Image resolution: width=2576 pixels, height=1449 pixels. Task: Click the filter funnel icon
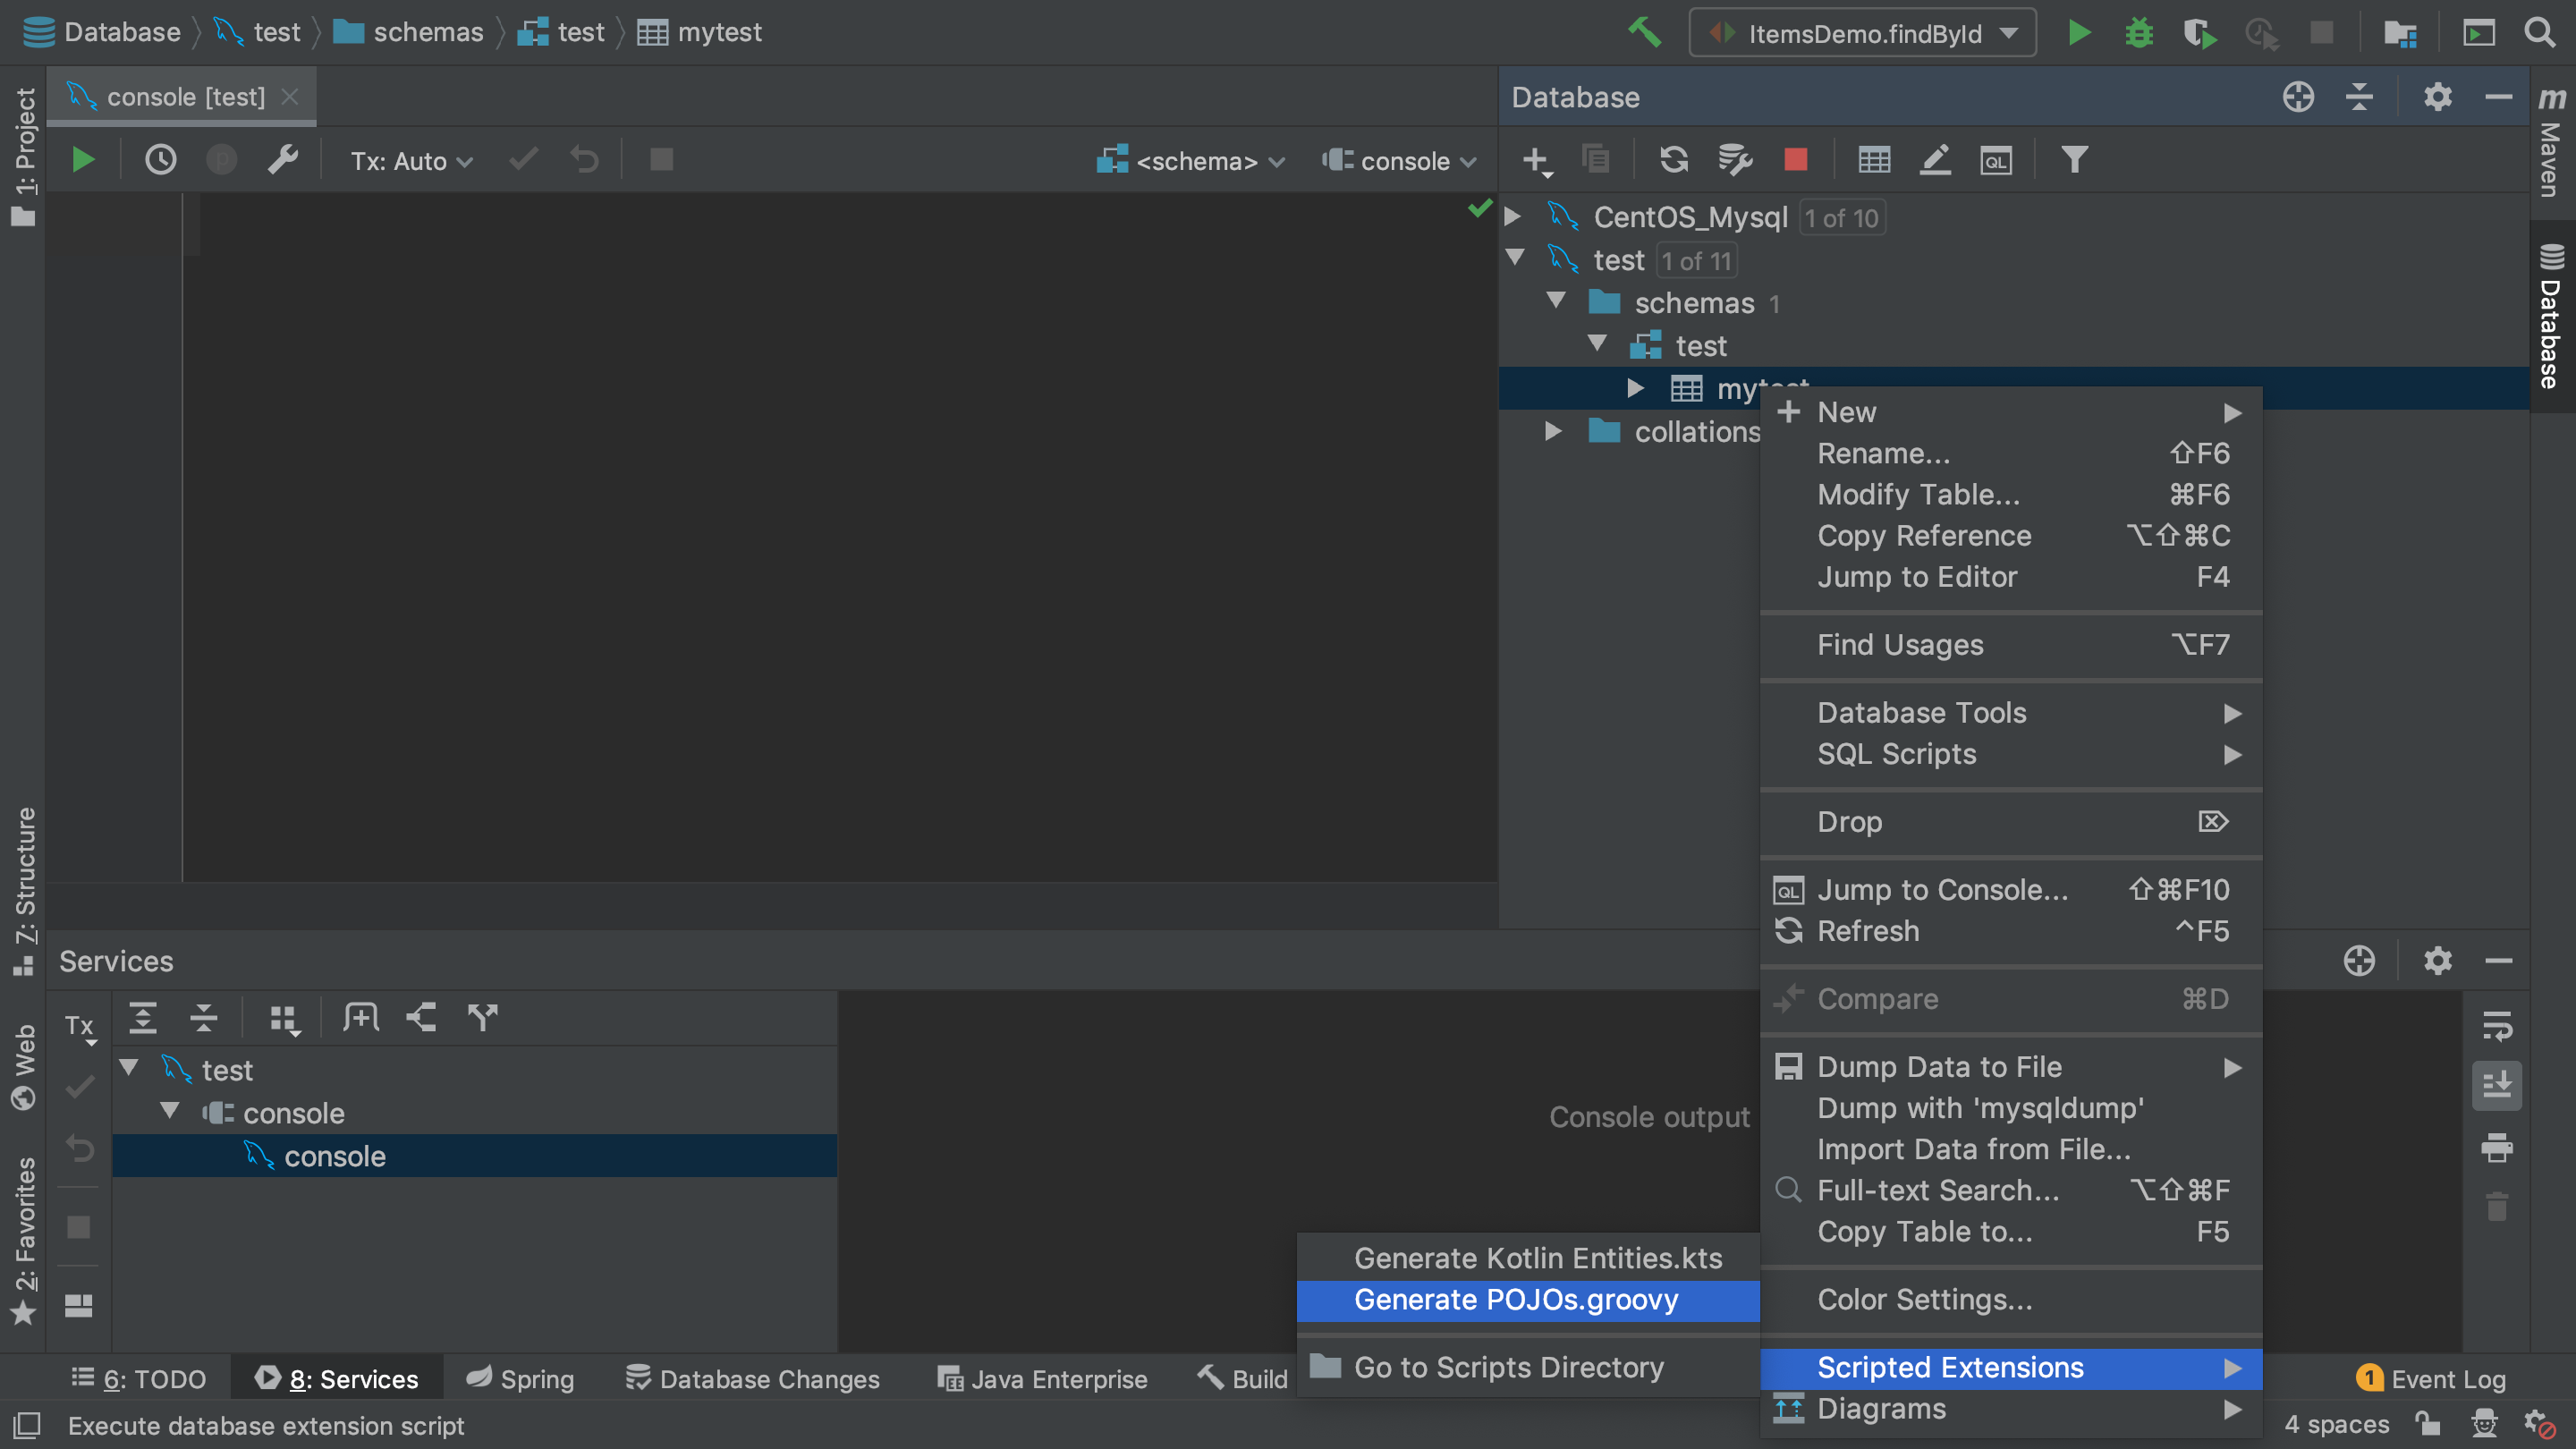click(2074, 160)
